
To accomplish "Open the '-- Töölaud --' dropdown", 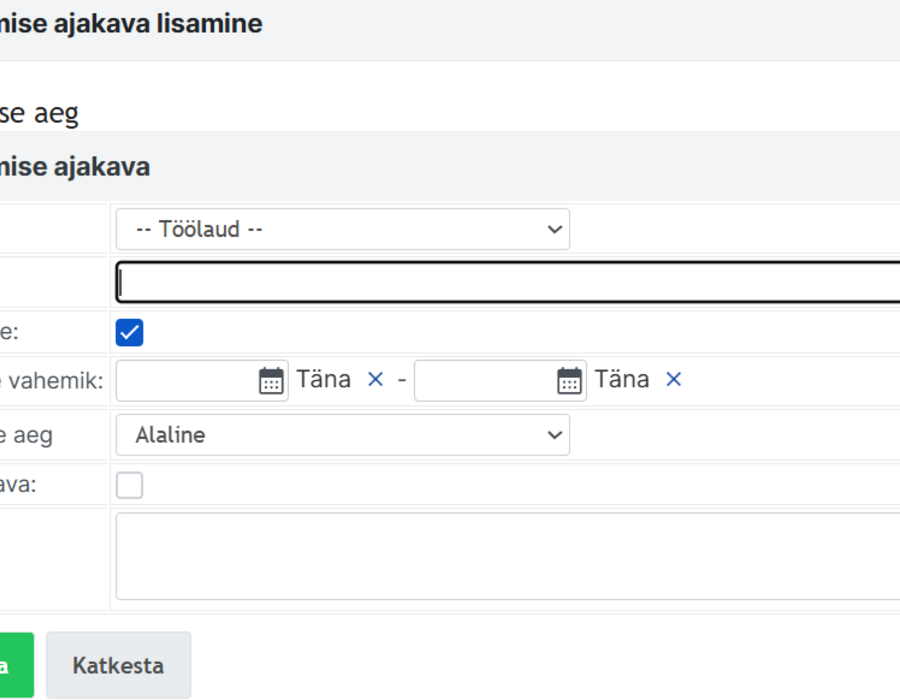I will pyautogui.click(x=343, y=229).
